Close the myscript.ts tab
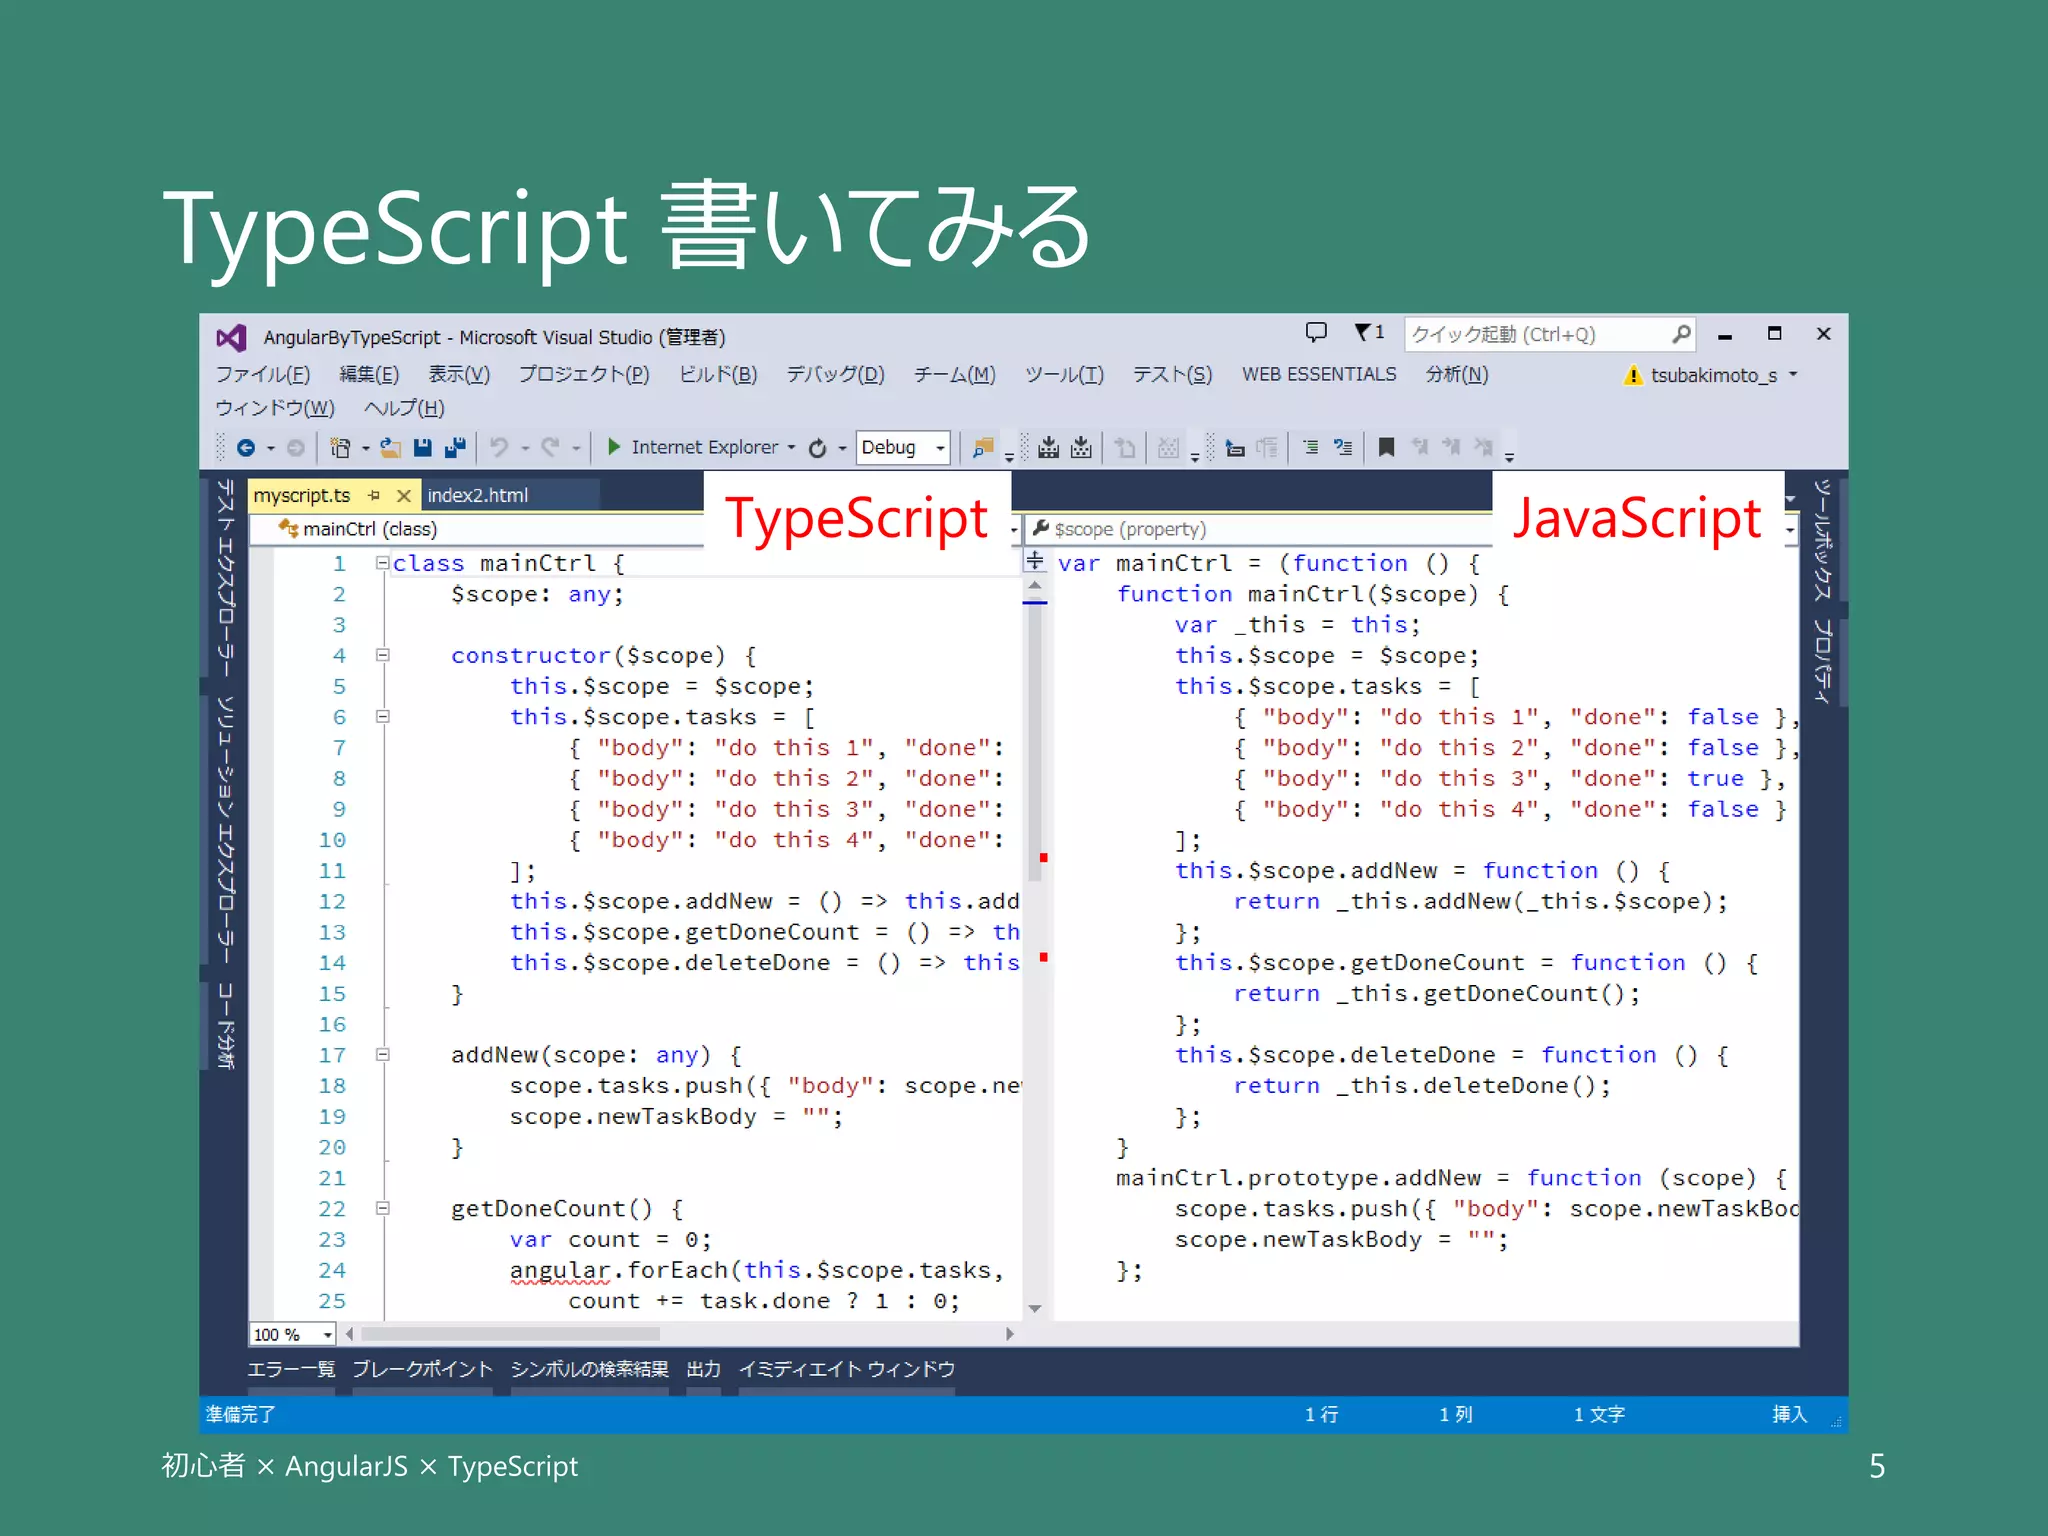2048x1536 pixels. coord(404,495)
